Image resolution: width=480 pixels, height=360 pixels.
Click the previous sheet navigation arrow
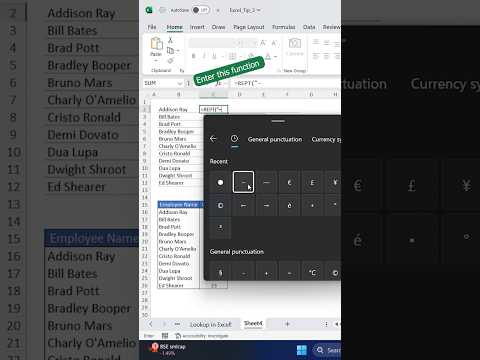(x=151, y=324)
